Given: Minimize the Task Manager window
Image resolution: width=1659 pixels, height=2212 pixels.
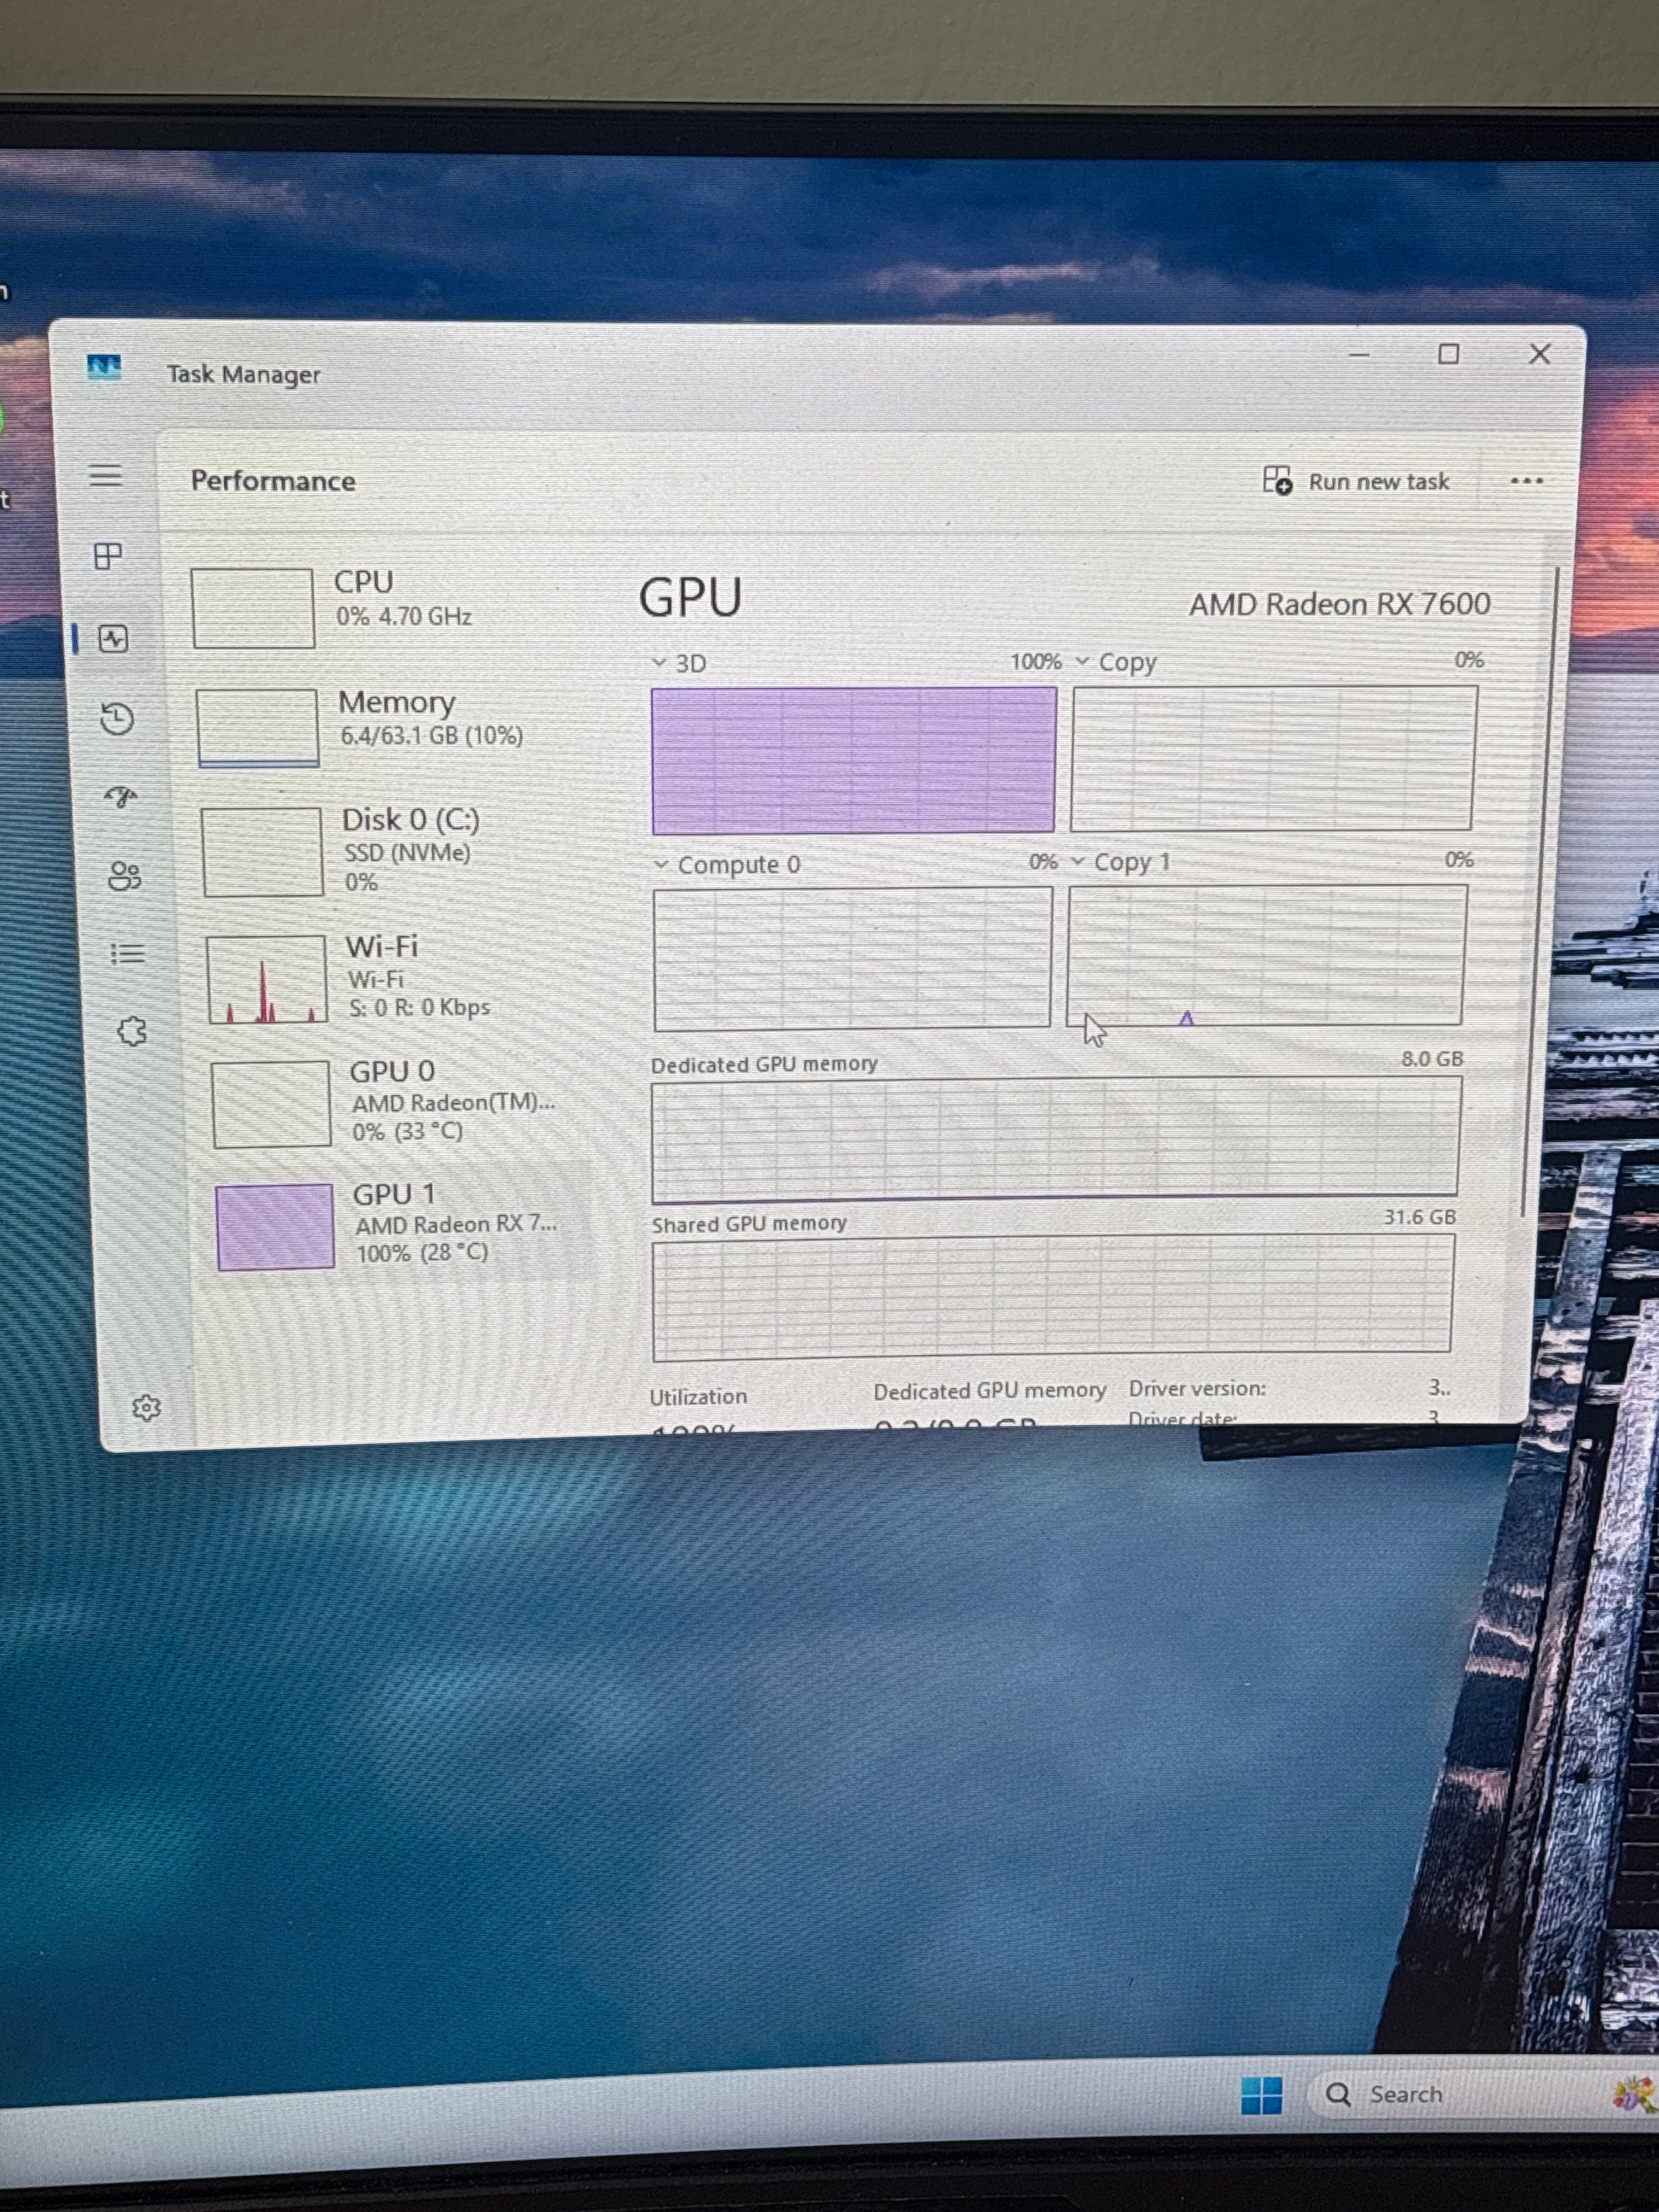Looking at the screenshot, I should [1359, 354].
